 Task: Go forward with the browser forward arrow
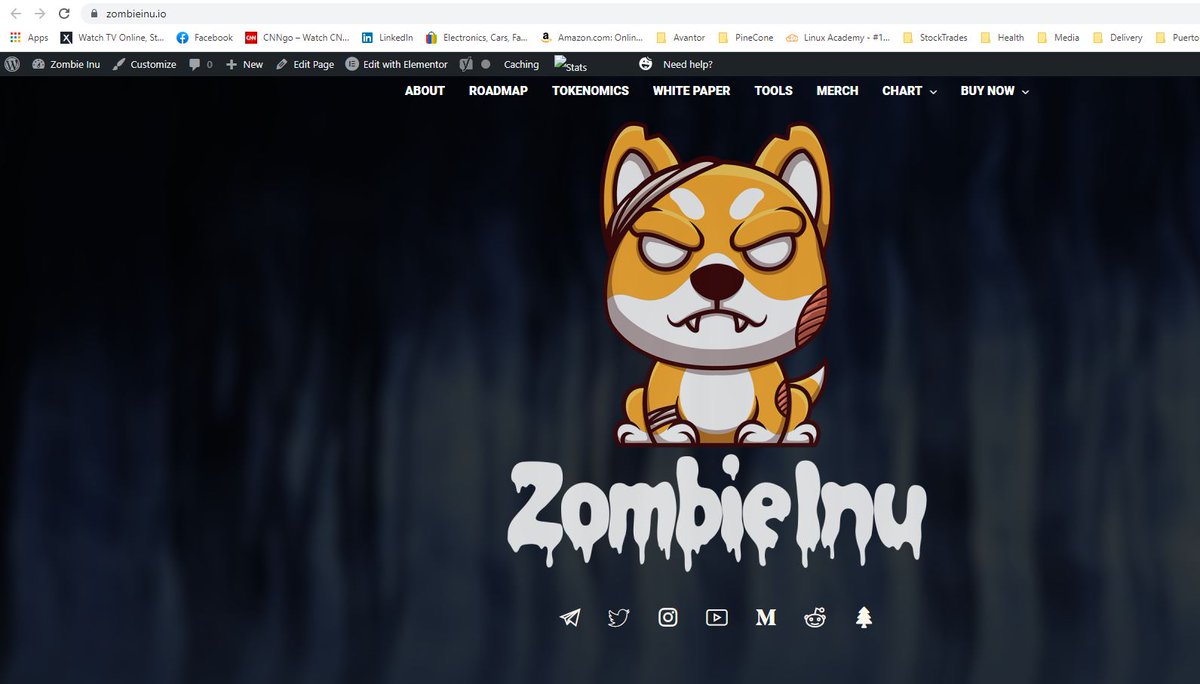coord(39,14)
